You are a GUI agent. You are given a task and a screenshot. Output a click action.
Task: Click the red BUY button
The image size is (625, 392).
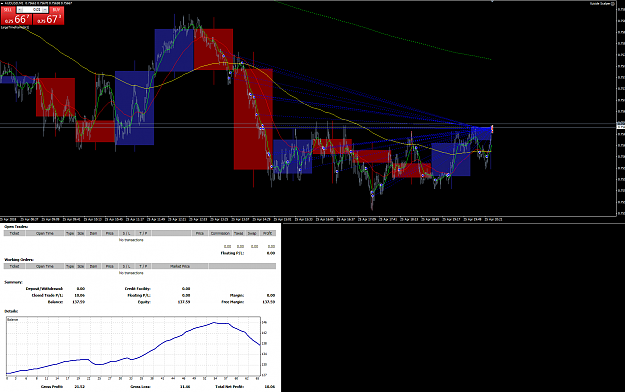tap(56, 10)
